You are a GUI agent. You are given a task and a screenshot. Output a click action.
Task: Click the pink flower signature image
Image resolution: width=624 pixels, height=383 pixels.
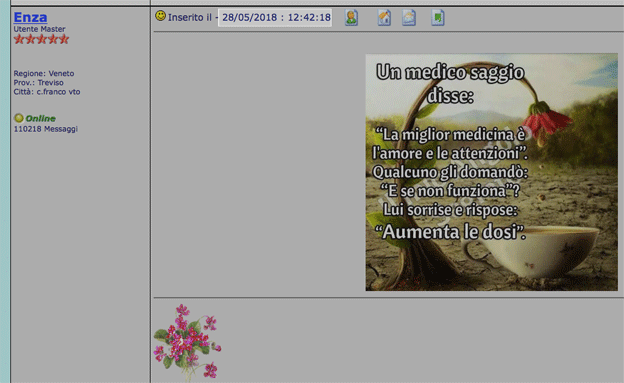(x=187, y=342)
